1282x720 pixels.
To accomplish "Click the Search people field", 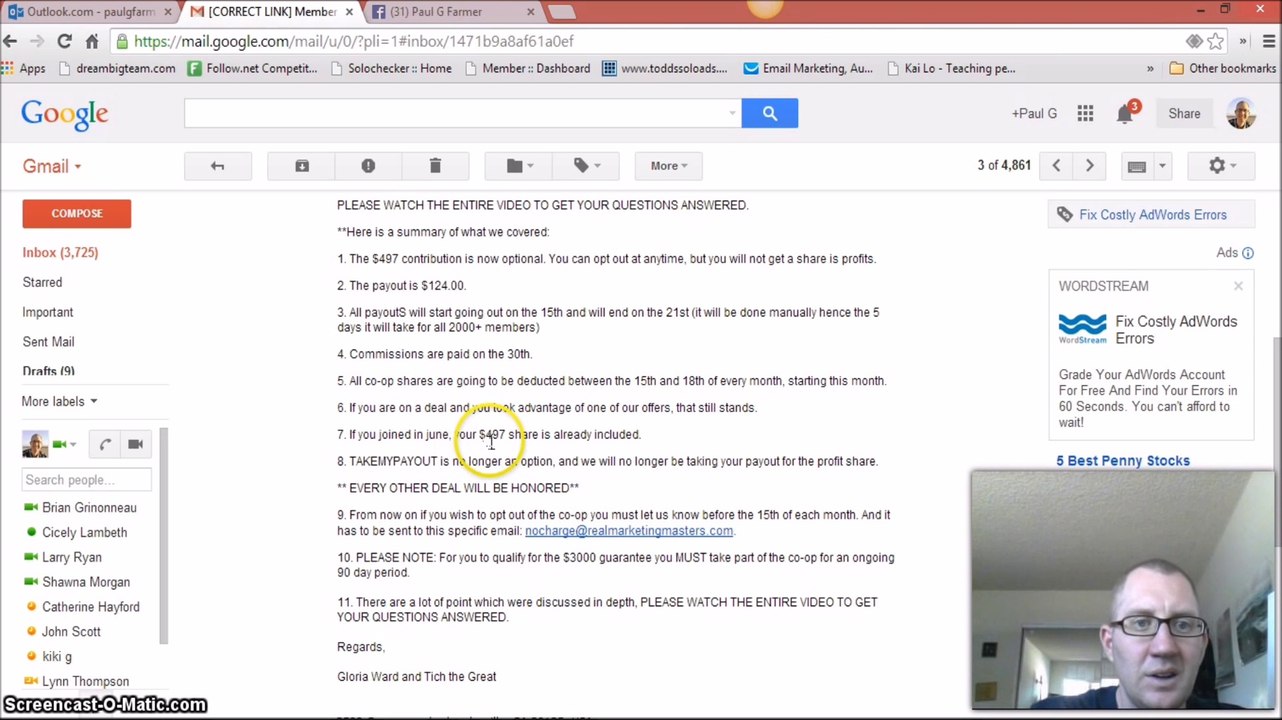I will (85, 480).
